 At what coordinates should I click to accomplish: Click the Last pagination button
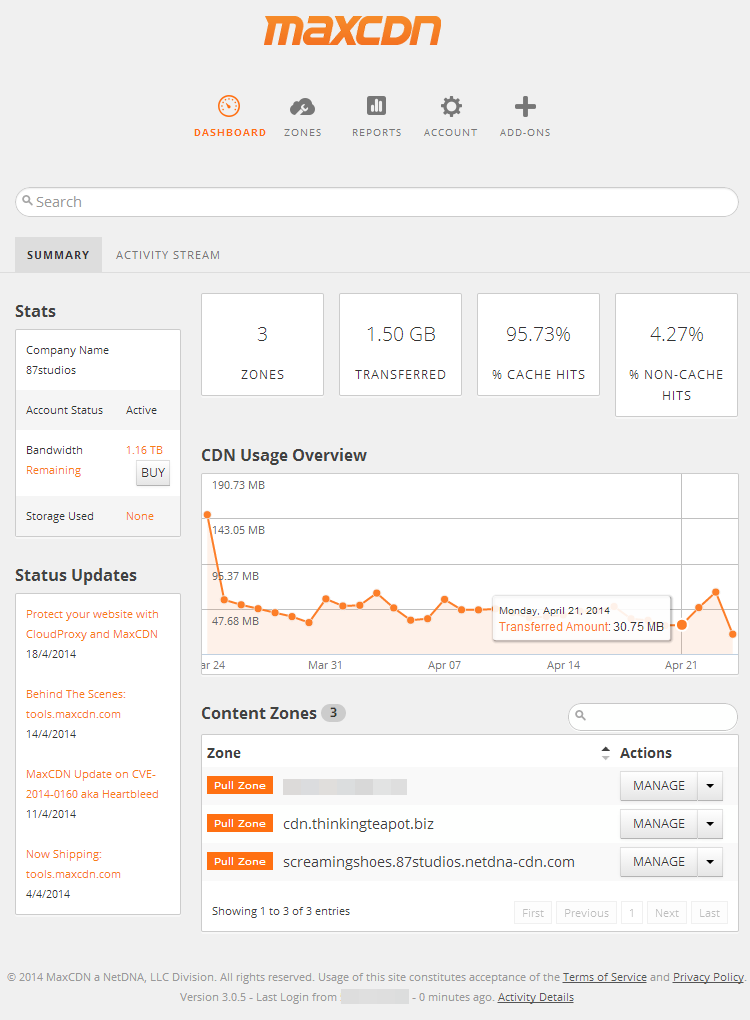709,913
